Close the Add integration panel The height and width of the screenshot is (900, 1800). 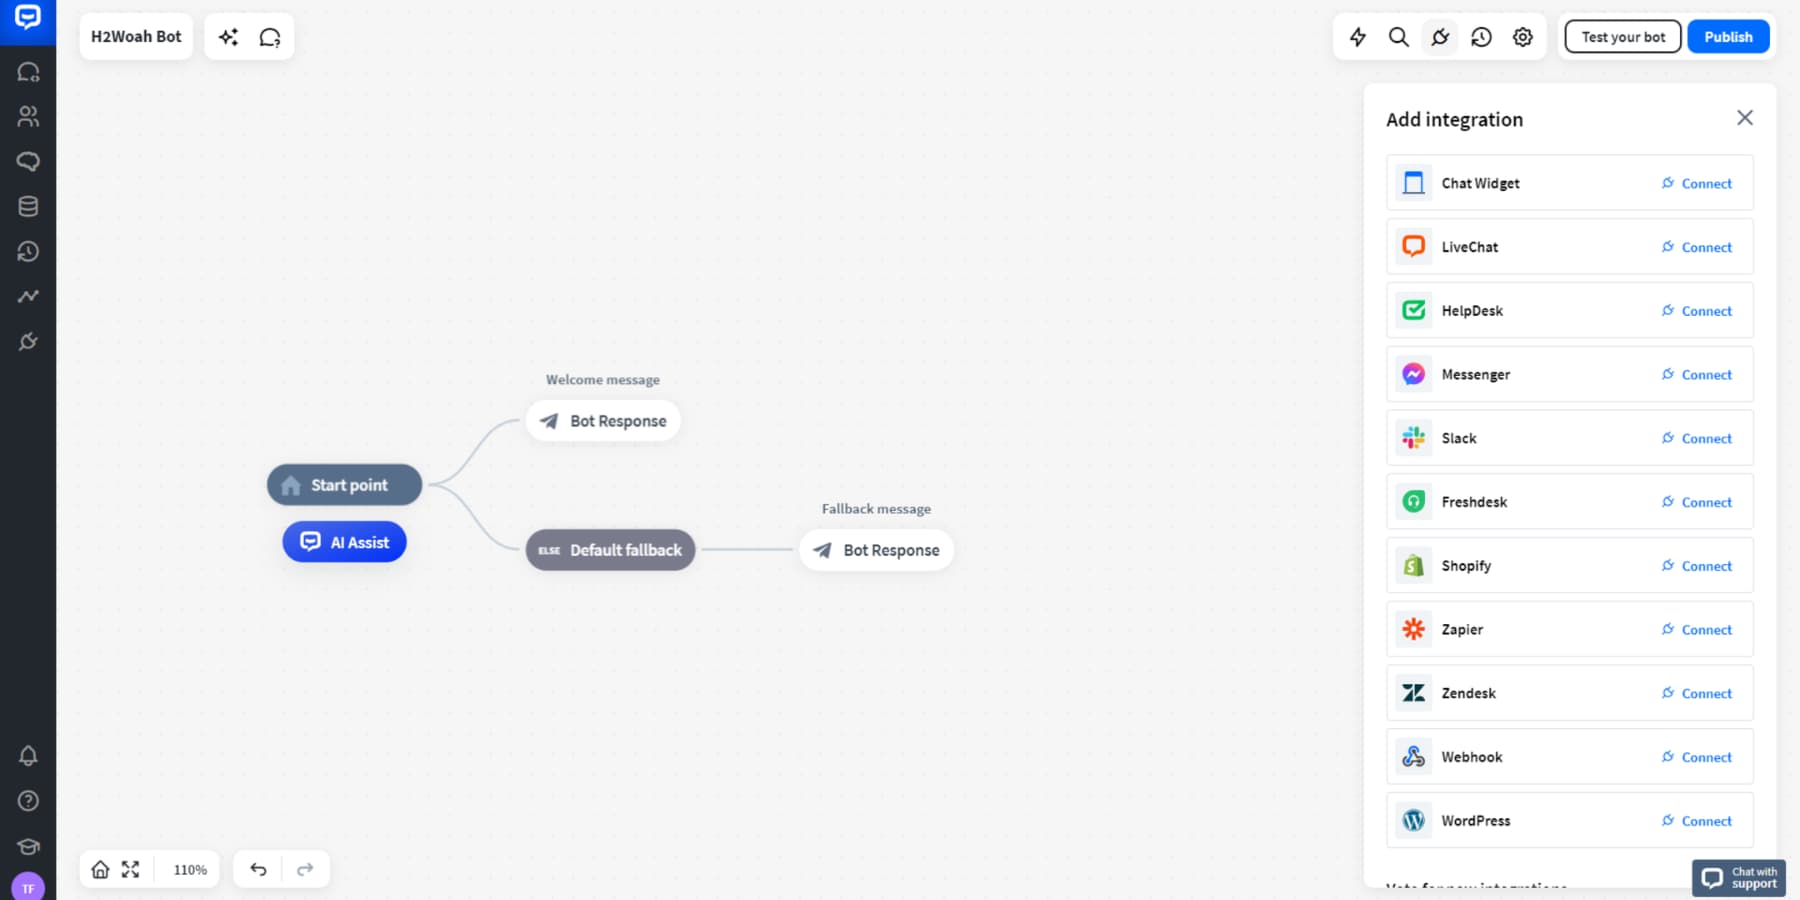click(x=1745, y=117)
